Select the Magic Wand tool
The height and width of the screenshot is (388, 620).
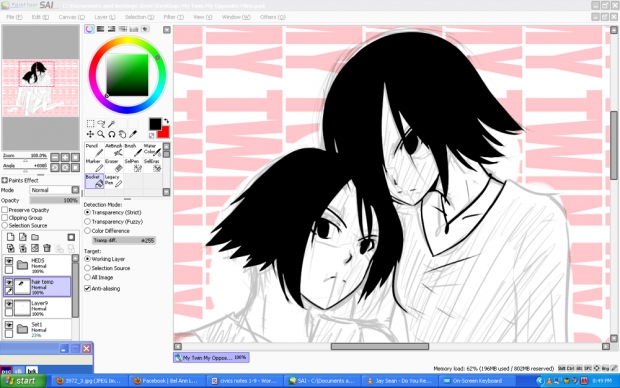pyautogui.click(x=112, y=124)
